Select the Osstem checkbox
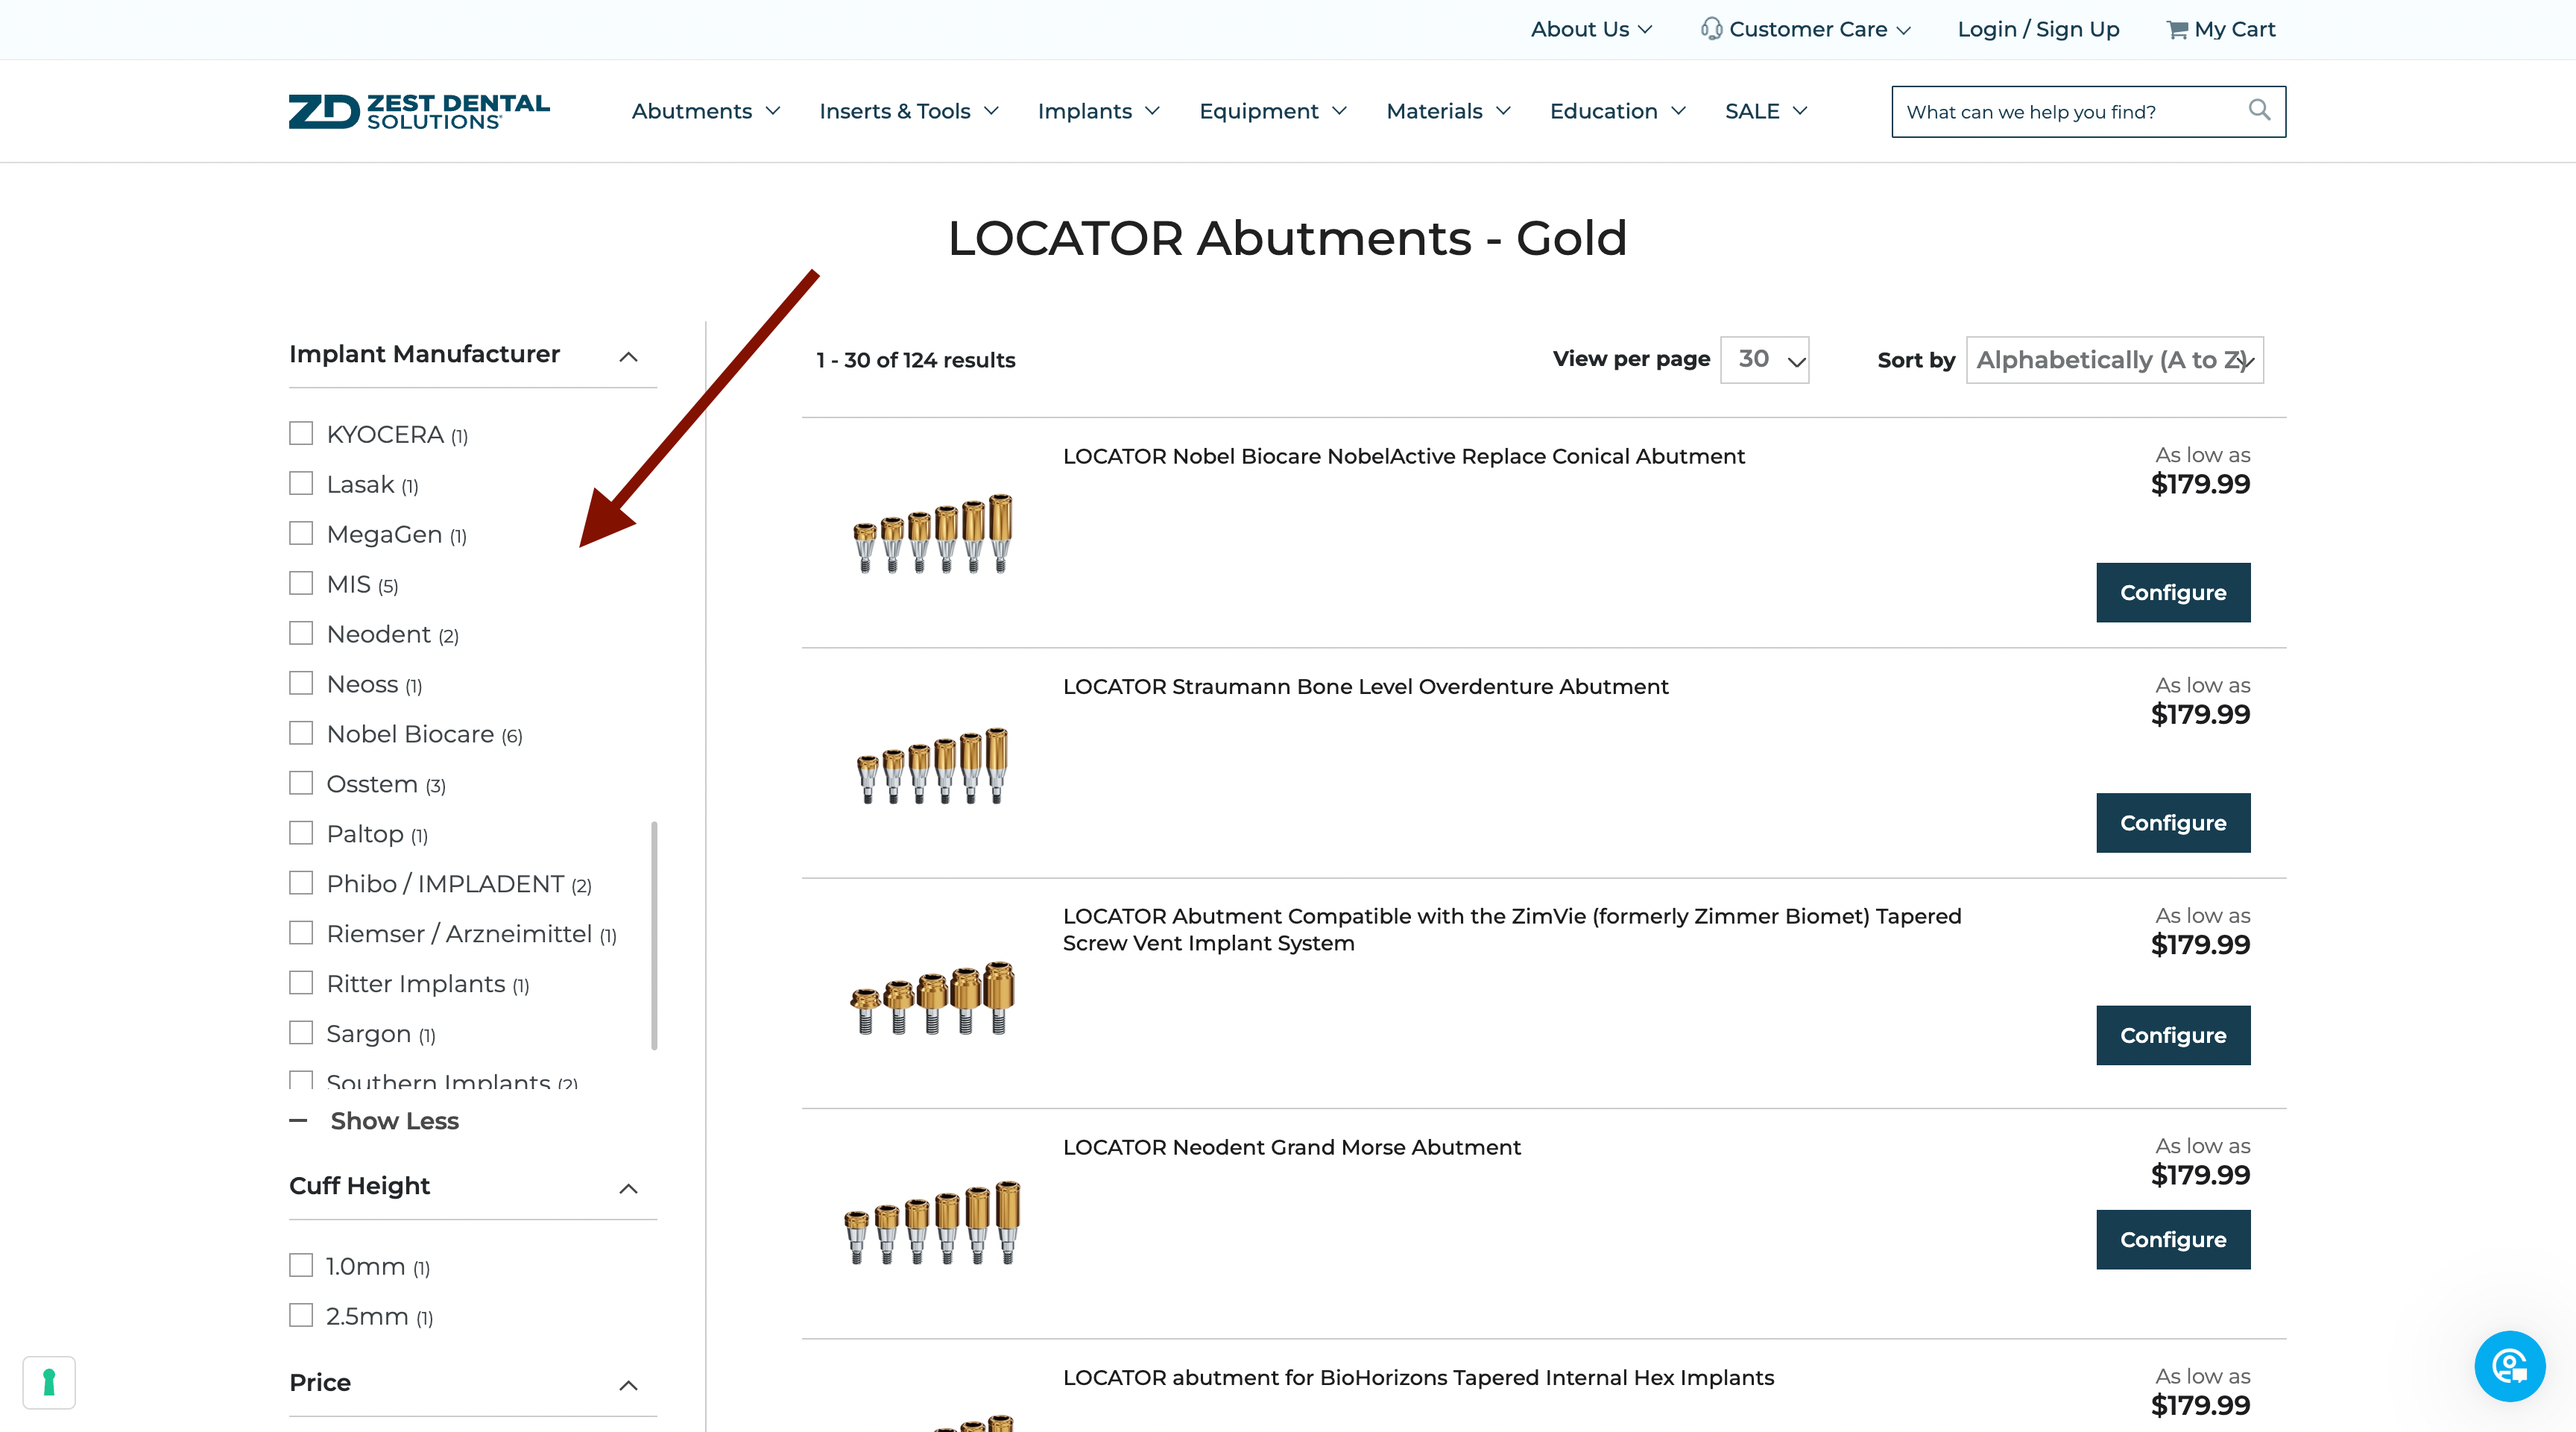The image size is (2576, 1432). (x=301, y=783)
